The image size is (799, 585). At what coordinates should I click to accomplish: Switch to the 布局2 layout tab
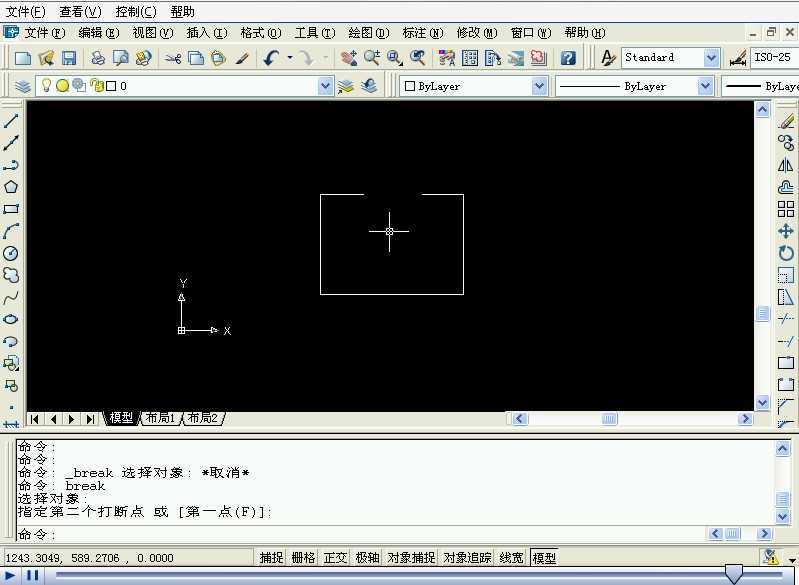coord(203,418)
